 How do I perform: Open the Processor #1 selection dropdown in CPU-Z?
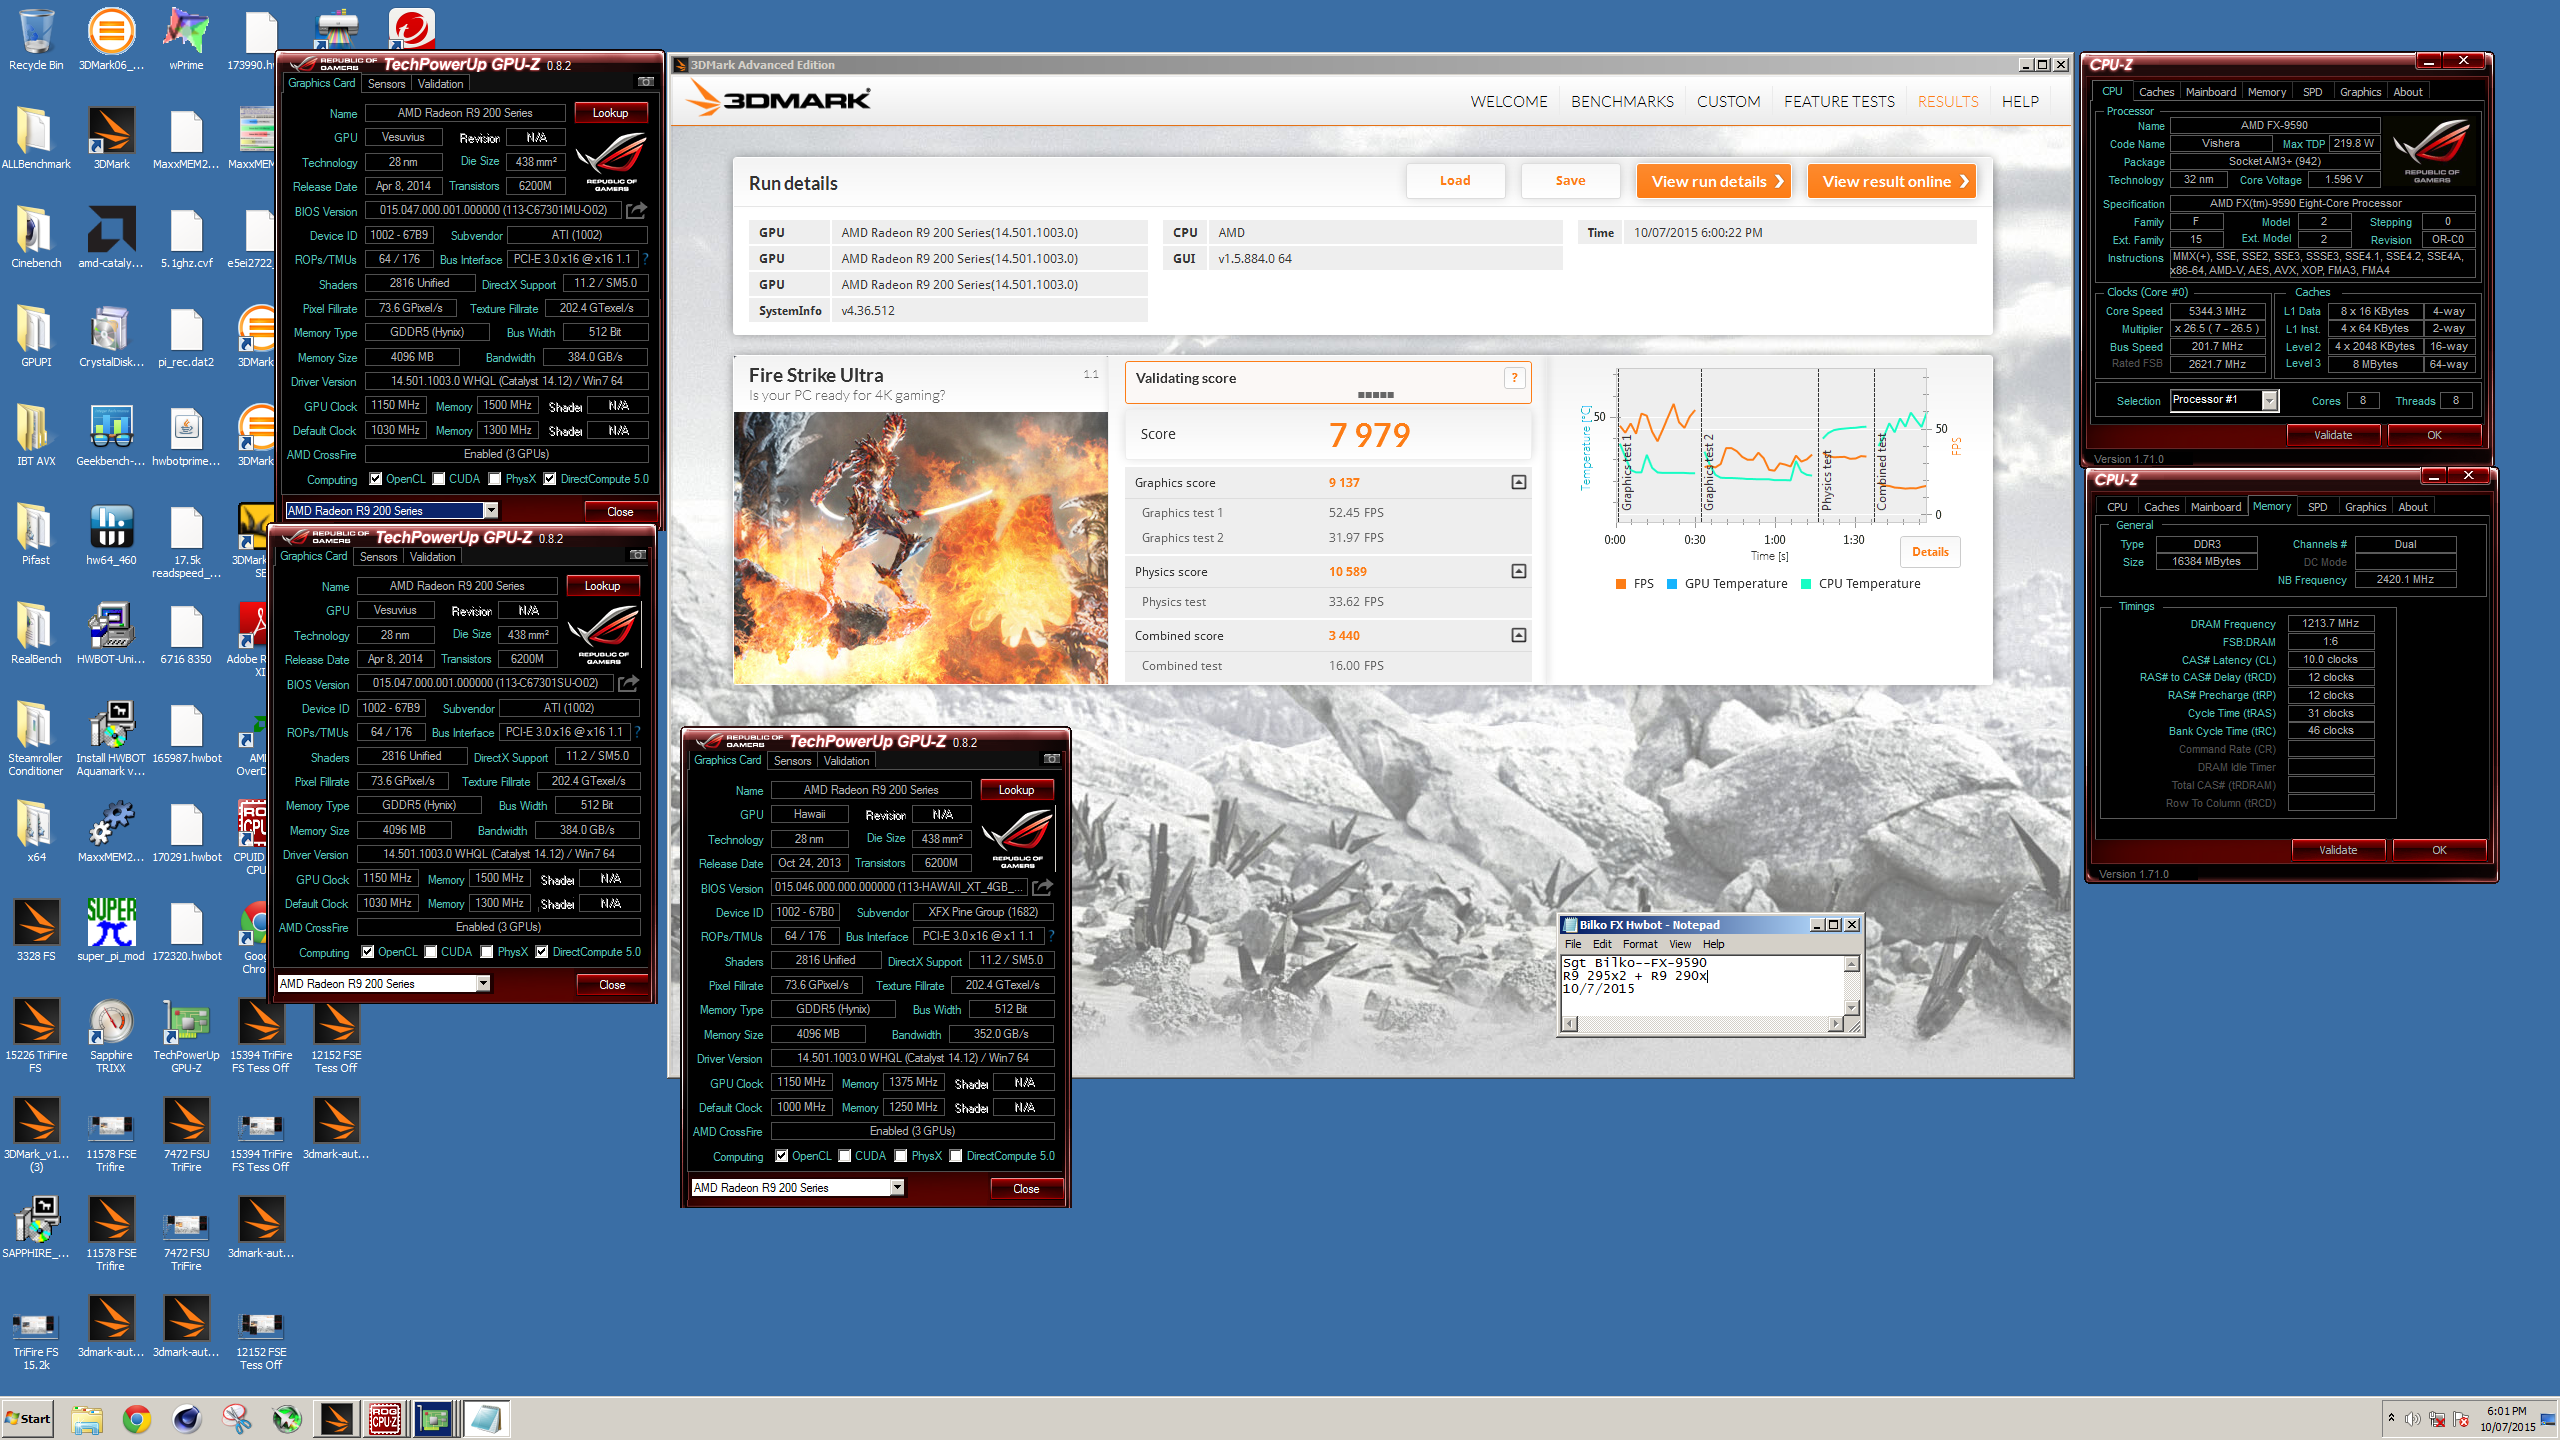2269,400
